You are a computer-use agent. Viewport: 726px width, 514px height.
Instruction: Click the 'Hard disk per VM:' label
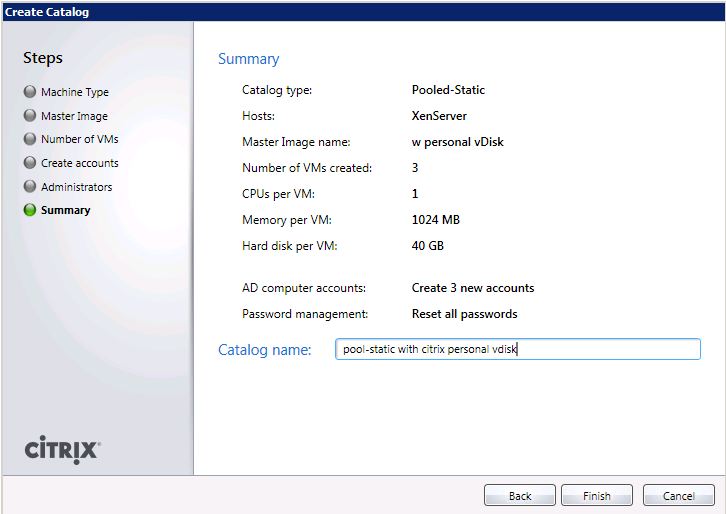[289, 246]
